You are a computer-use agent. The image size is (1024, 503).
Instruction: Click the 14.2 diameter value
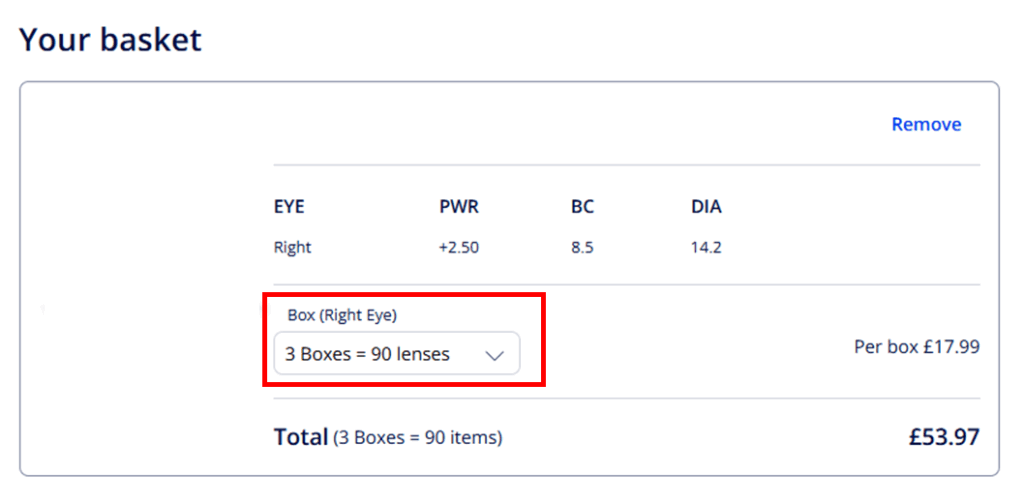[x=706, y=248]
